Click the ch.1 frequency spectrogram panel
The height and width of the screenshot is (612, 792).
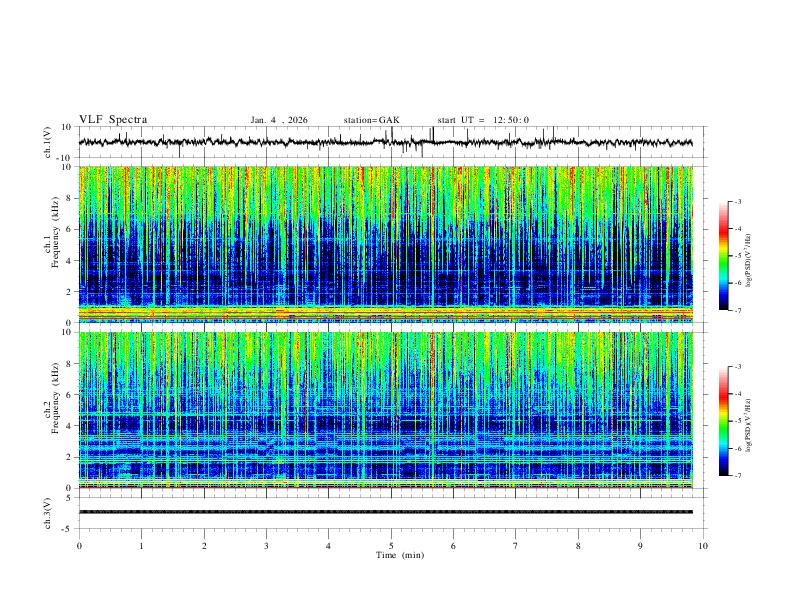point(385,244)
